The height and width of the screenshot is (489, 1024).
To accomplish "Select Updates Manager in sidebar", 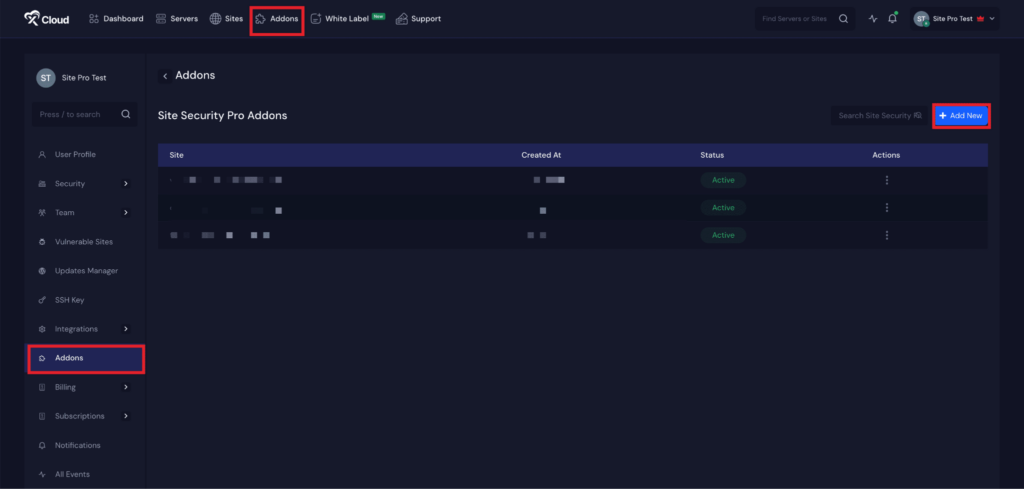I will point(85,271).
